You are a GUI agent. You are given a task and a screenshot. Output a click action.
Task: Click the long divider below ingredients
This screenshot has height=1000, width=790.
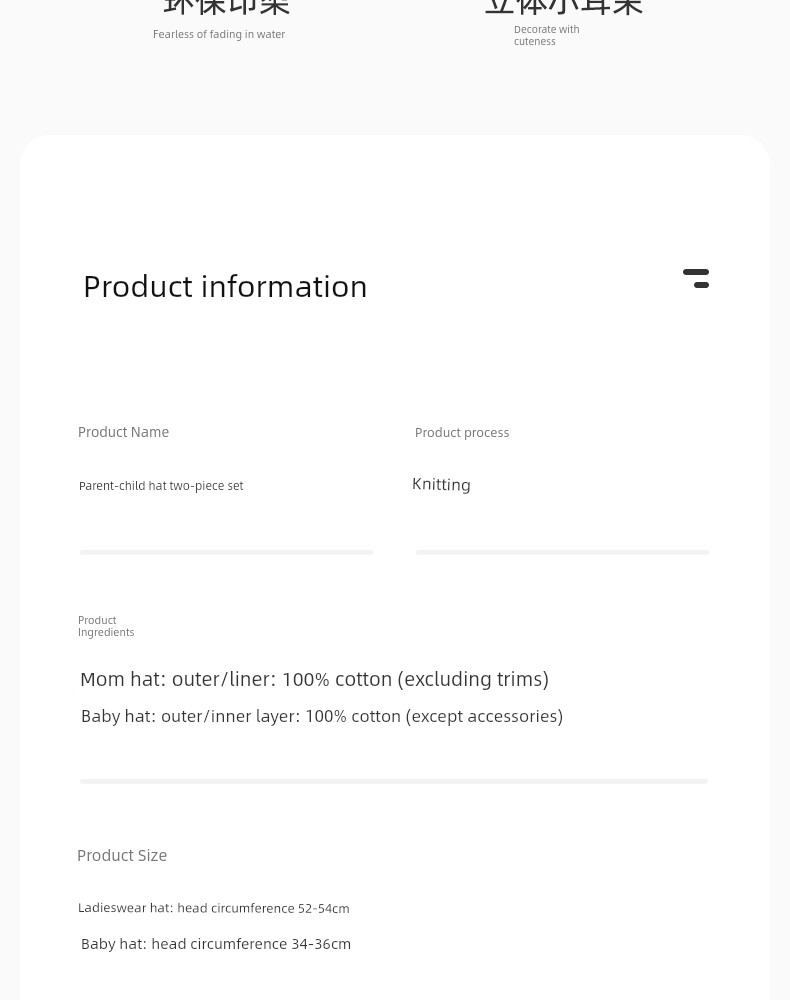click(393, 781)
